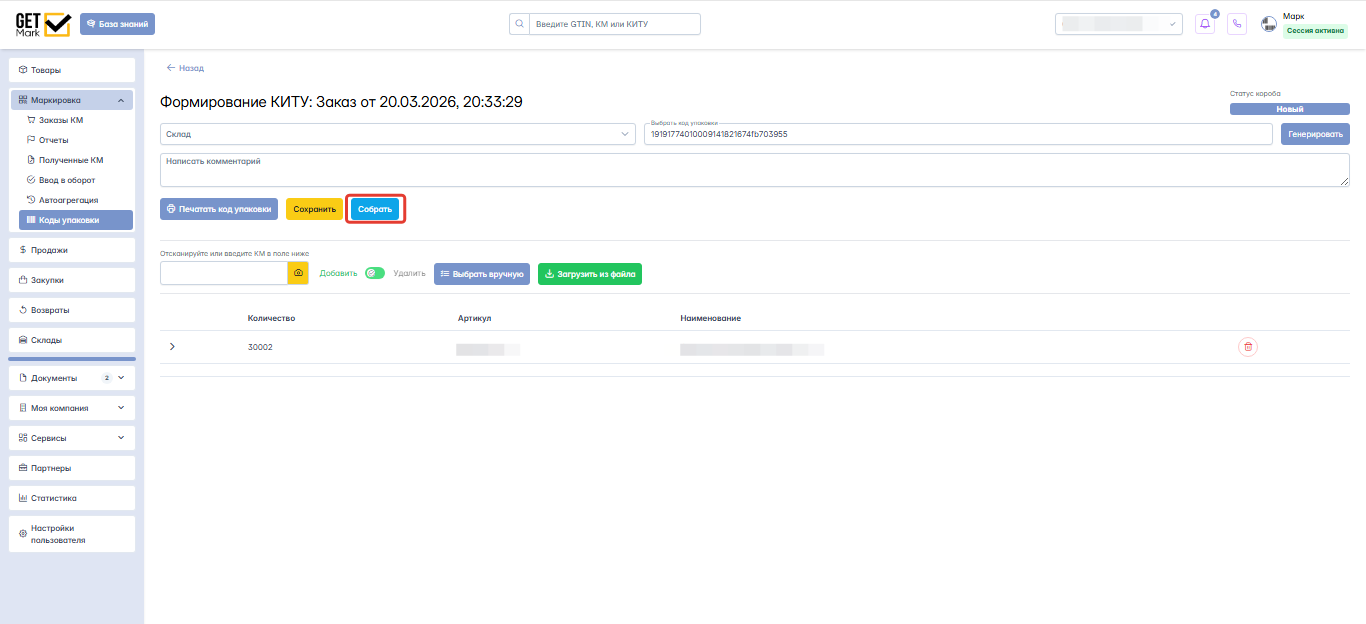The width and height of the screenshot is (1366, 624).
Task: Open Настройки пользователя in the sidebar
Action: (x=72, y=534)
